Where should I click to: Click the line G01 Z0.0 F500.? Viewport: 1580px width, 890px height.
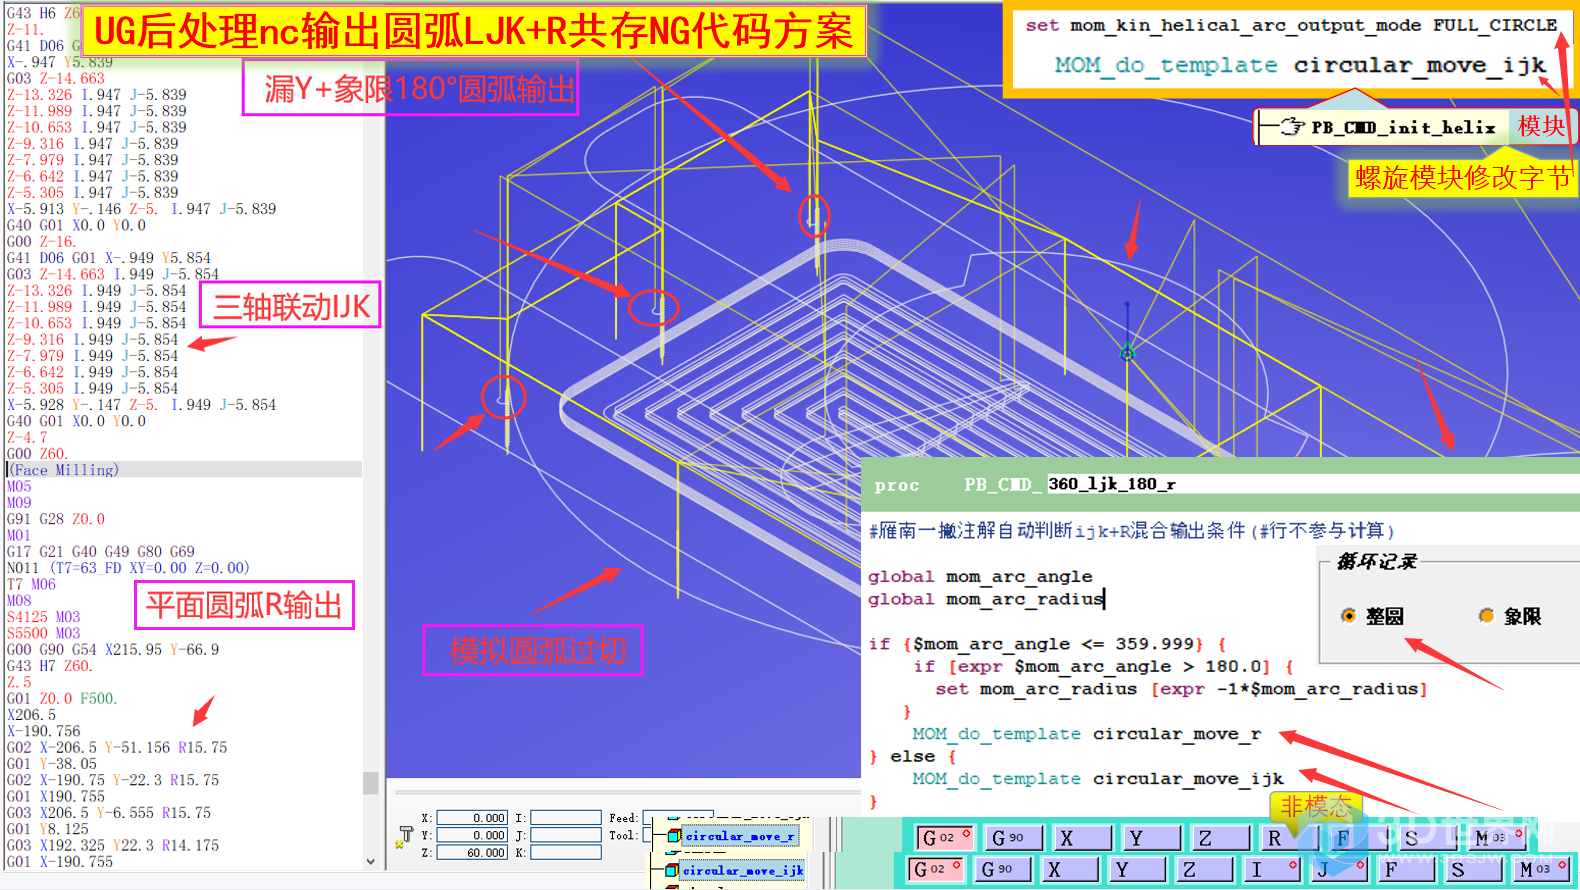pos(62,698)
